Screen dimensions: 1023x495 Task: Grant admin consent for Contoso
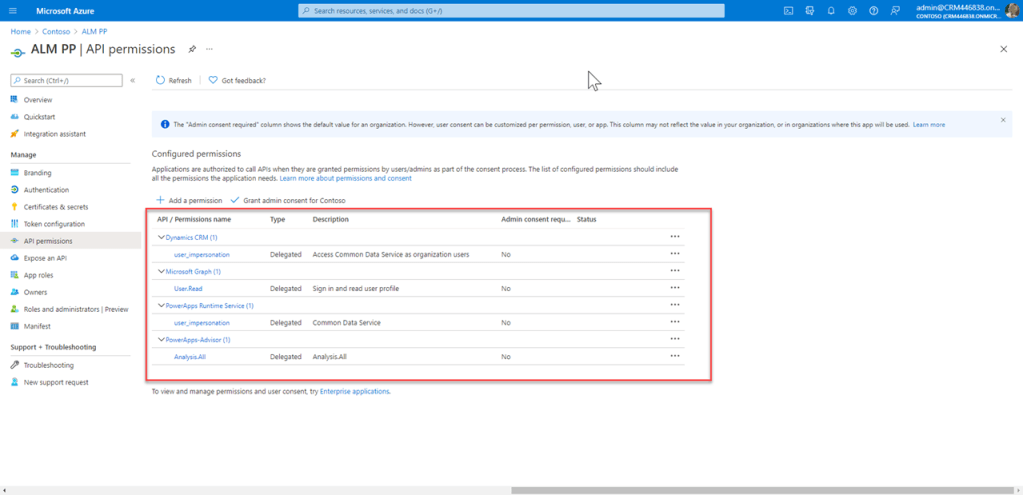pyautogui.click(x=288, y=201)
